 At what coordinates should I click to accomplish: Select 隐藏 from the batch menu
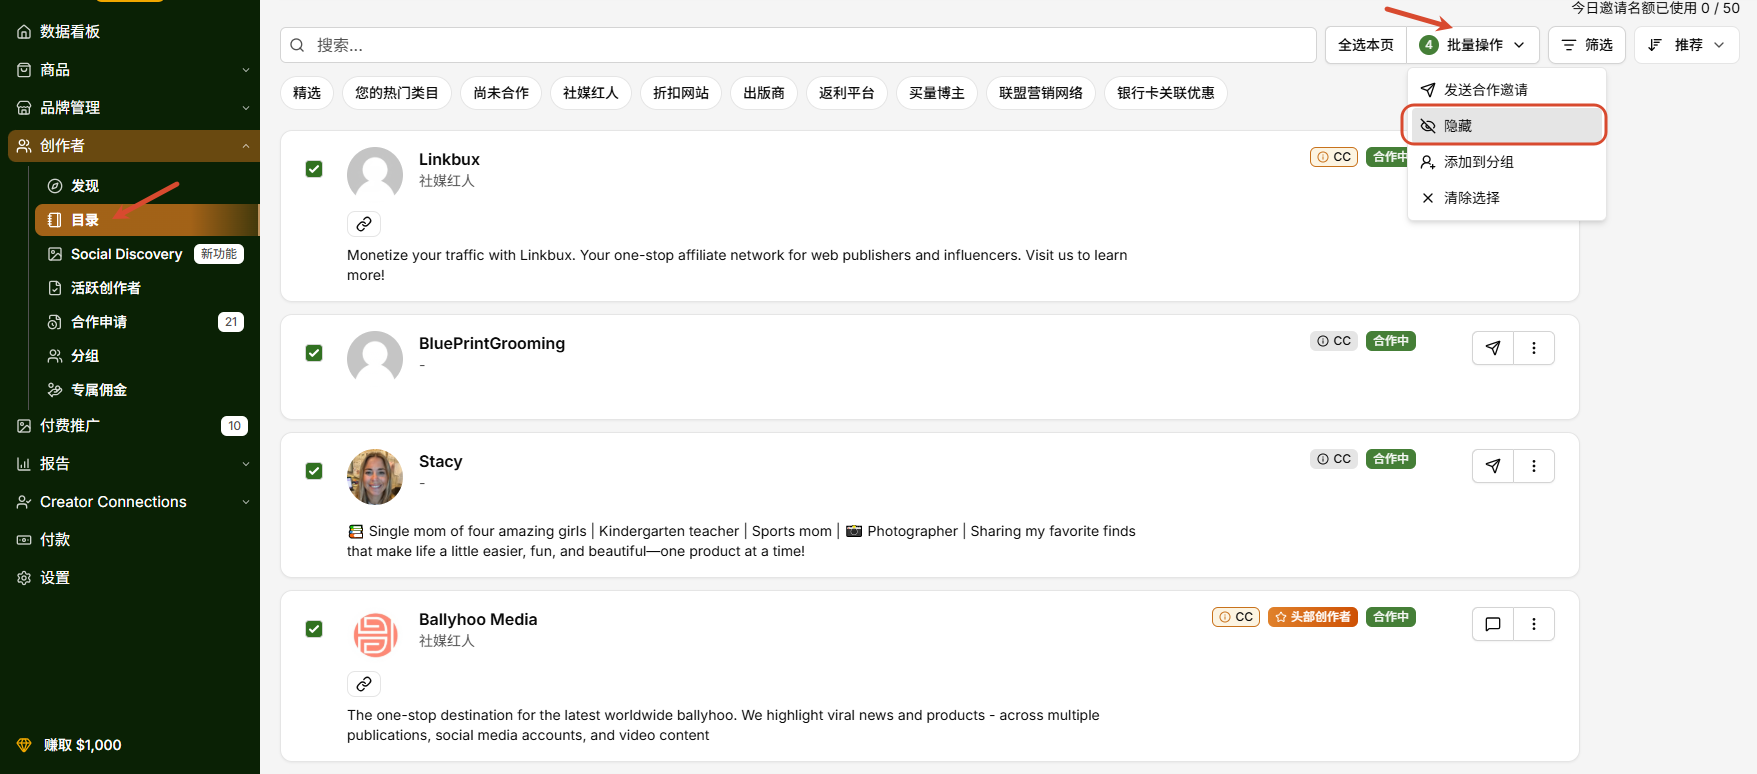click(x=1506, y=126)
